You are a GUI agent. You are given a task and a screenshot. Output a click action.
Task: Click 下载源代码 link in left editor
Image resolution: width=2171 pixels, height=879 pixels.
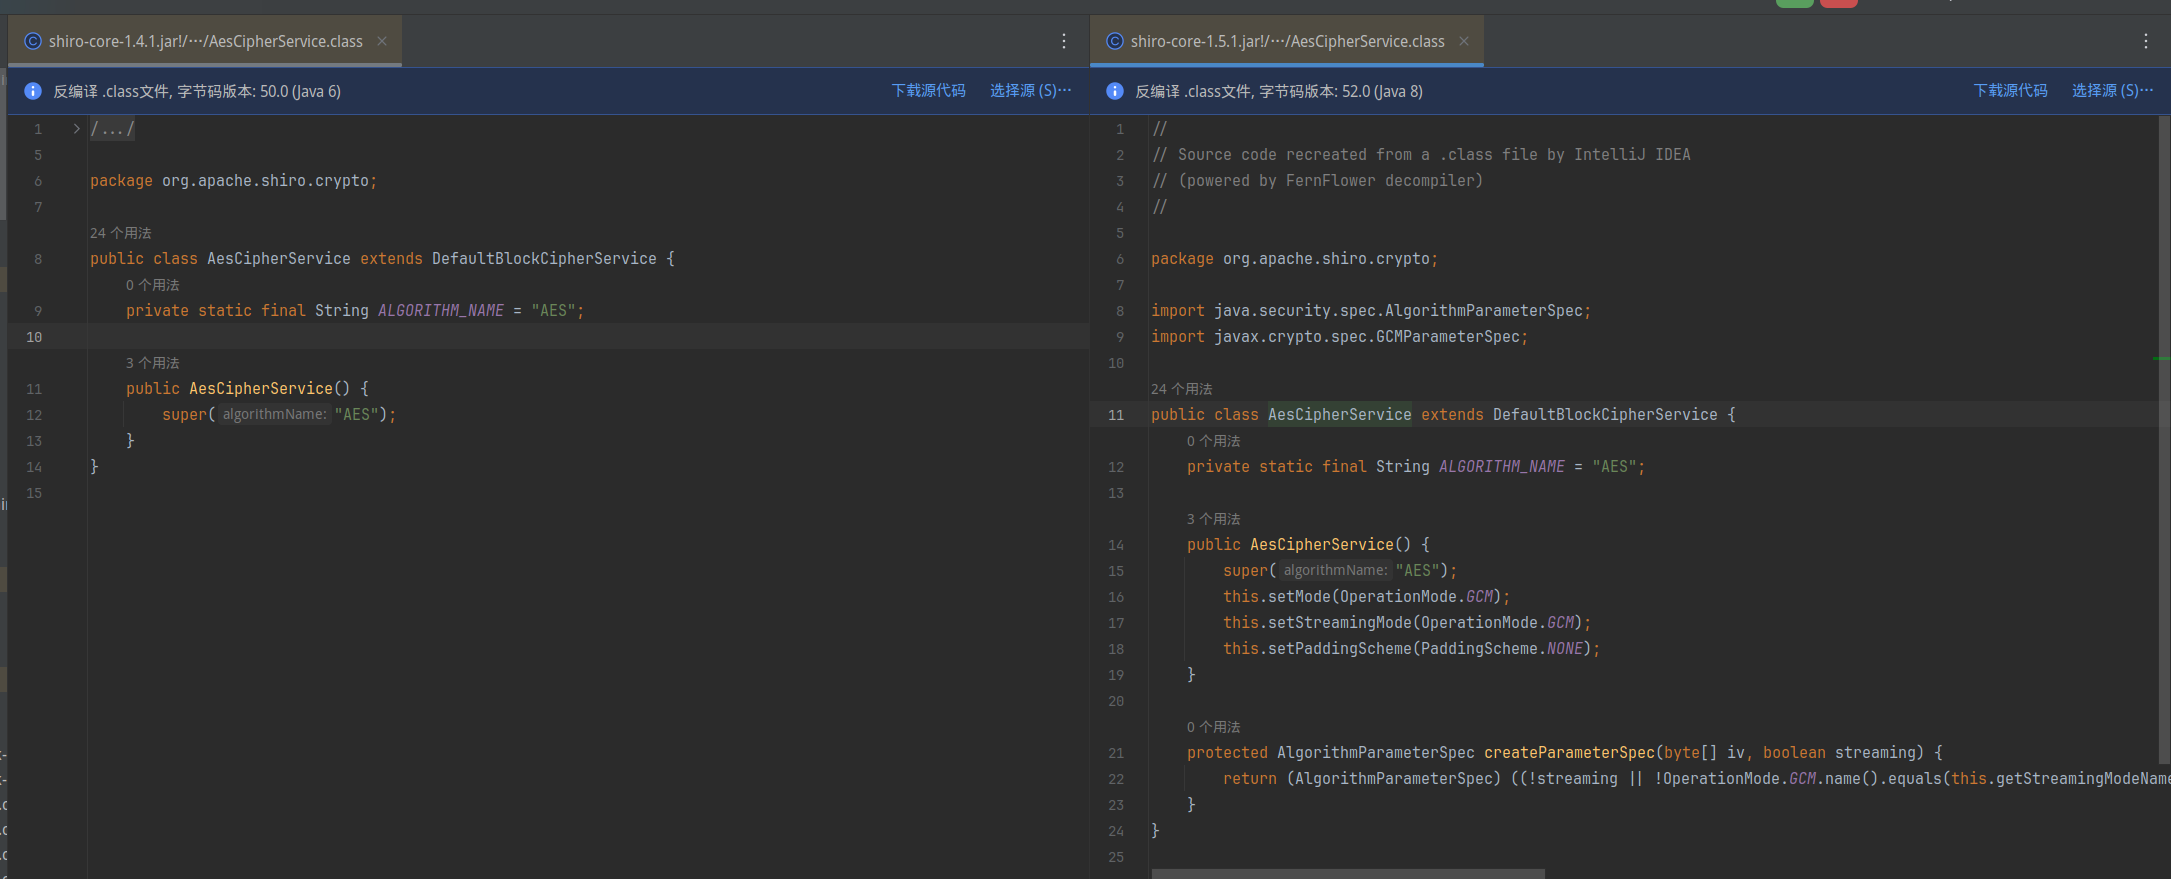pyautogui.click(x=928, y=91)
